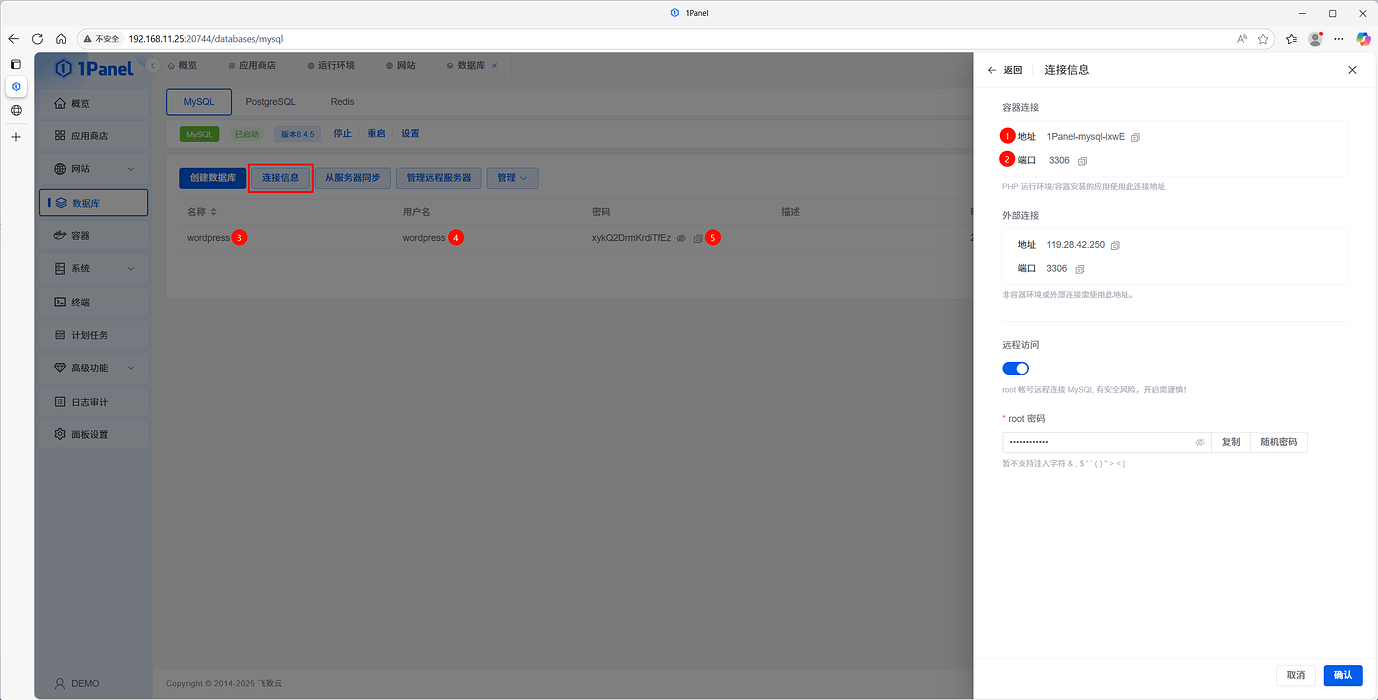Switch to the PostgreSQL tab
This screenshot has height=700, width=1378.
pyautogui.click(x=270, y=101)
